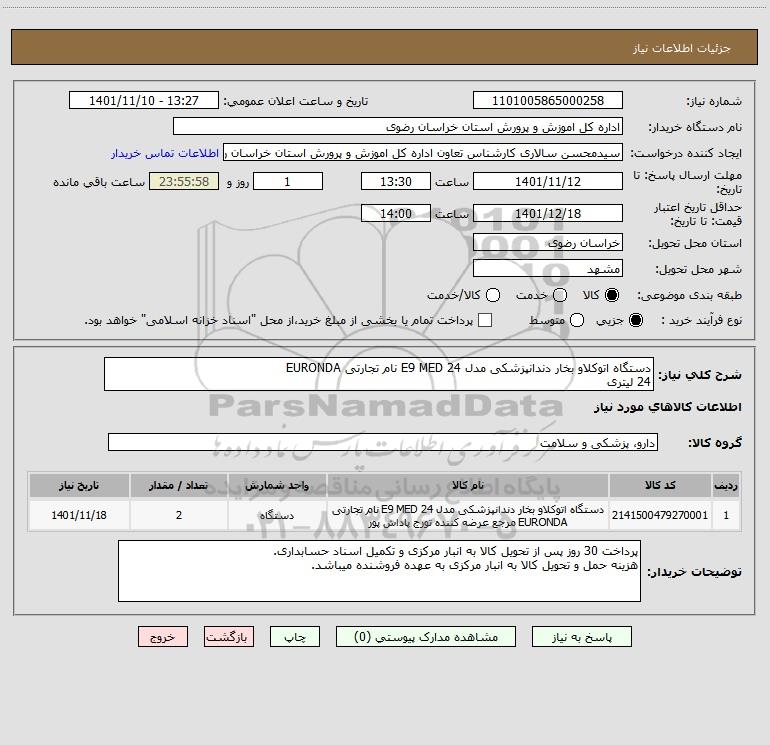Click the unit cell دستگاه
This screenshot has width=770, height=745.
[277, 515]
